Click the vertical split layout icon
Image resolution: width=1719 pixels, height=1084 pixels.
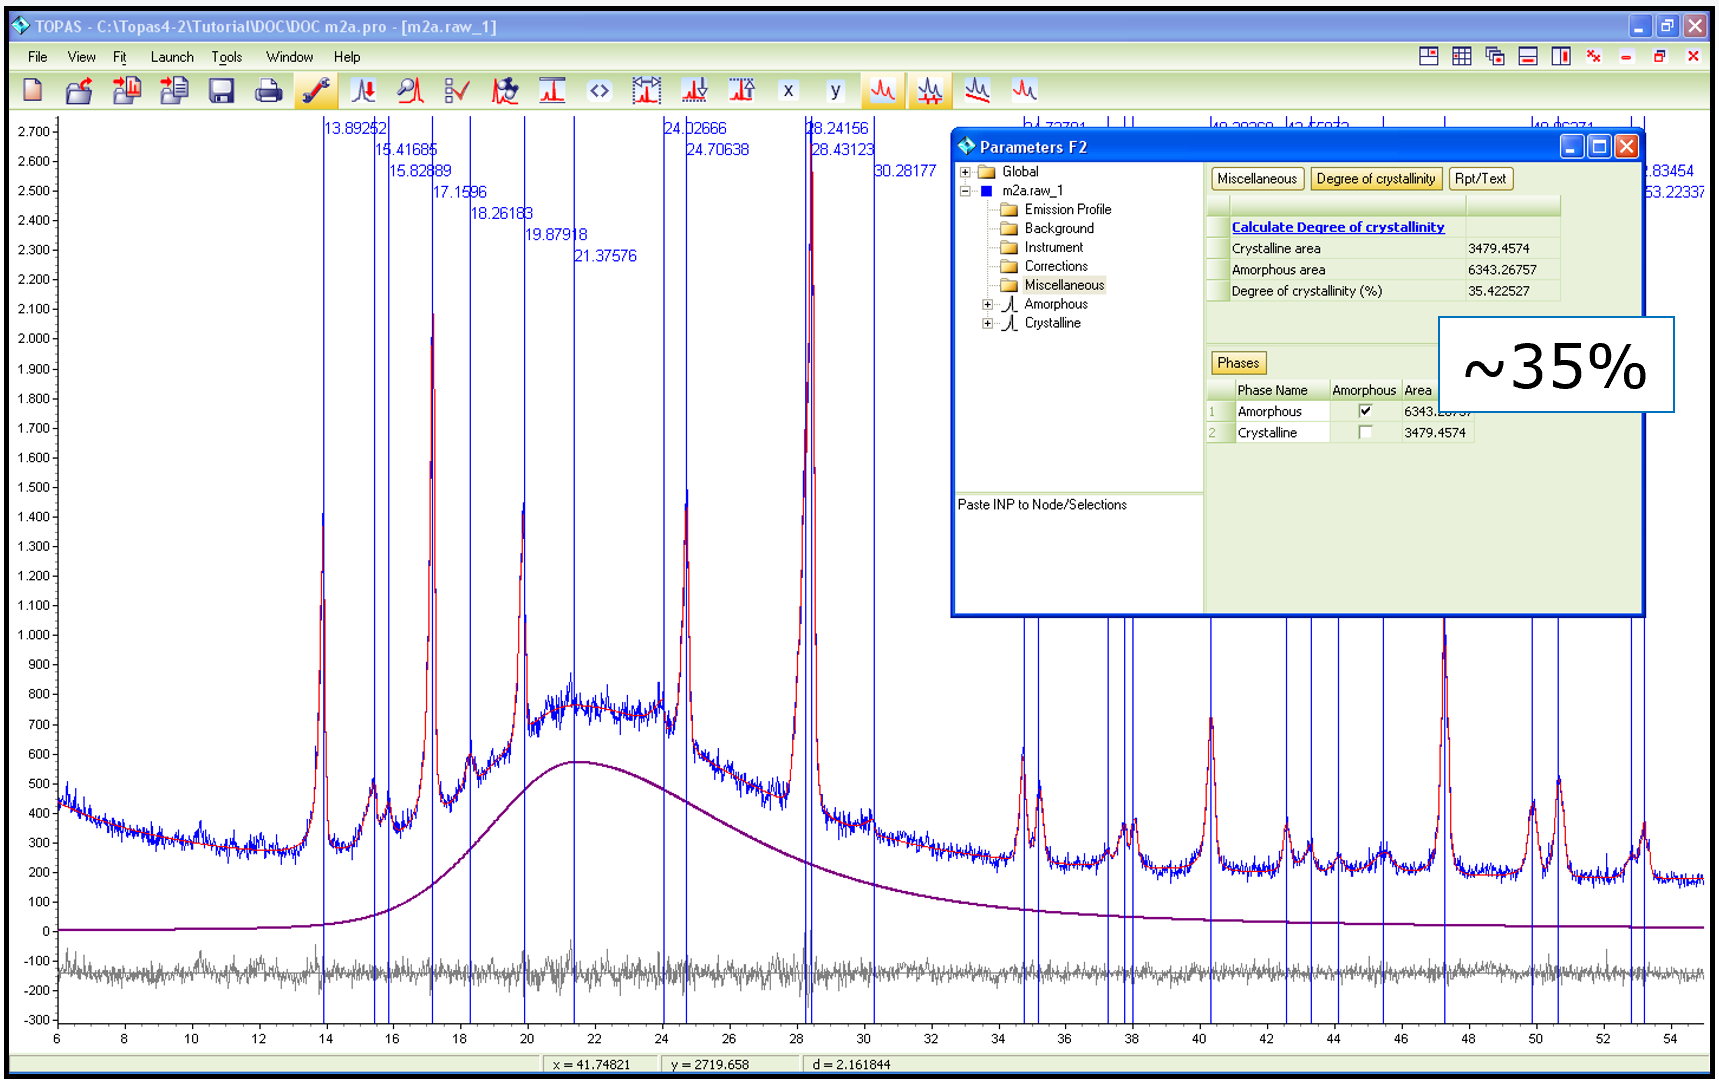click(1561, 57)
